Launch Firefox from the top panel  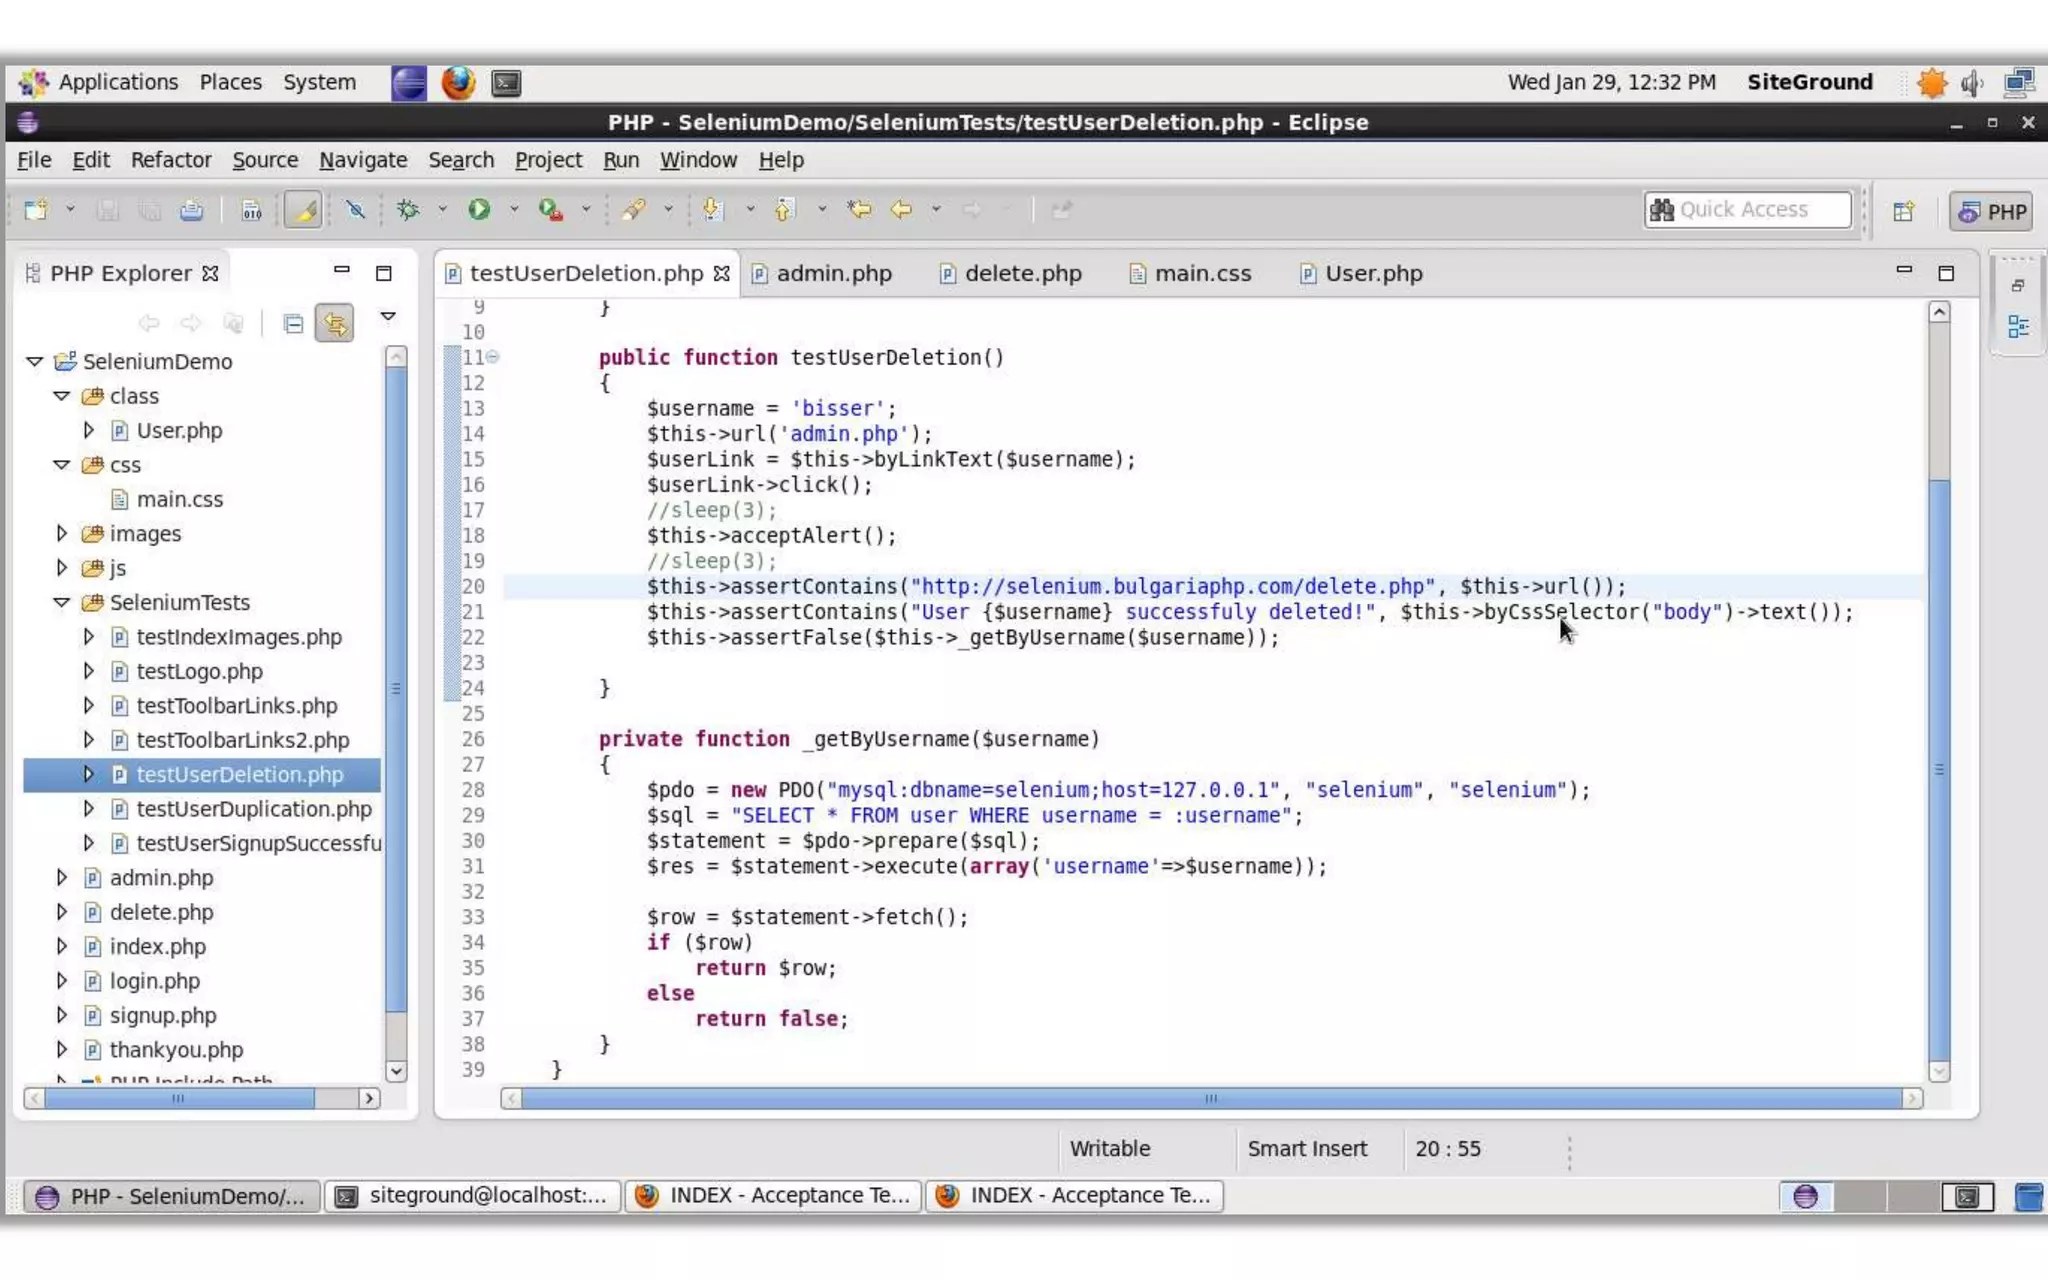click(458, 82)
